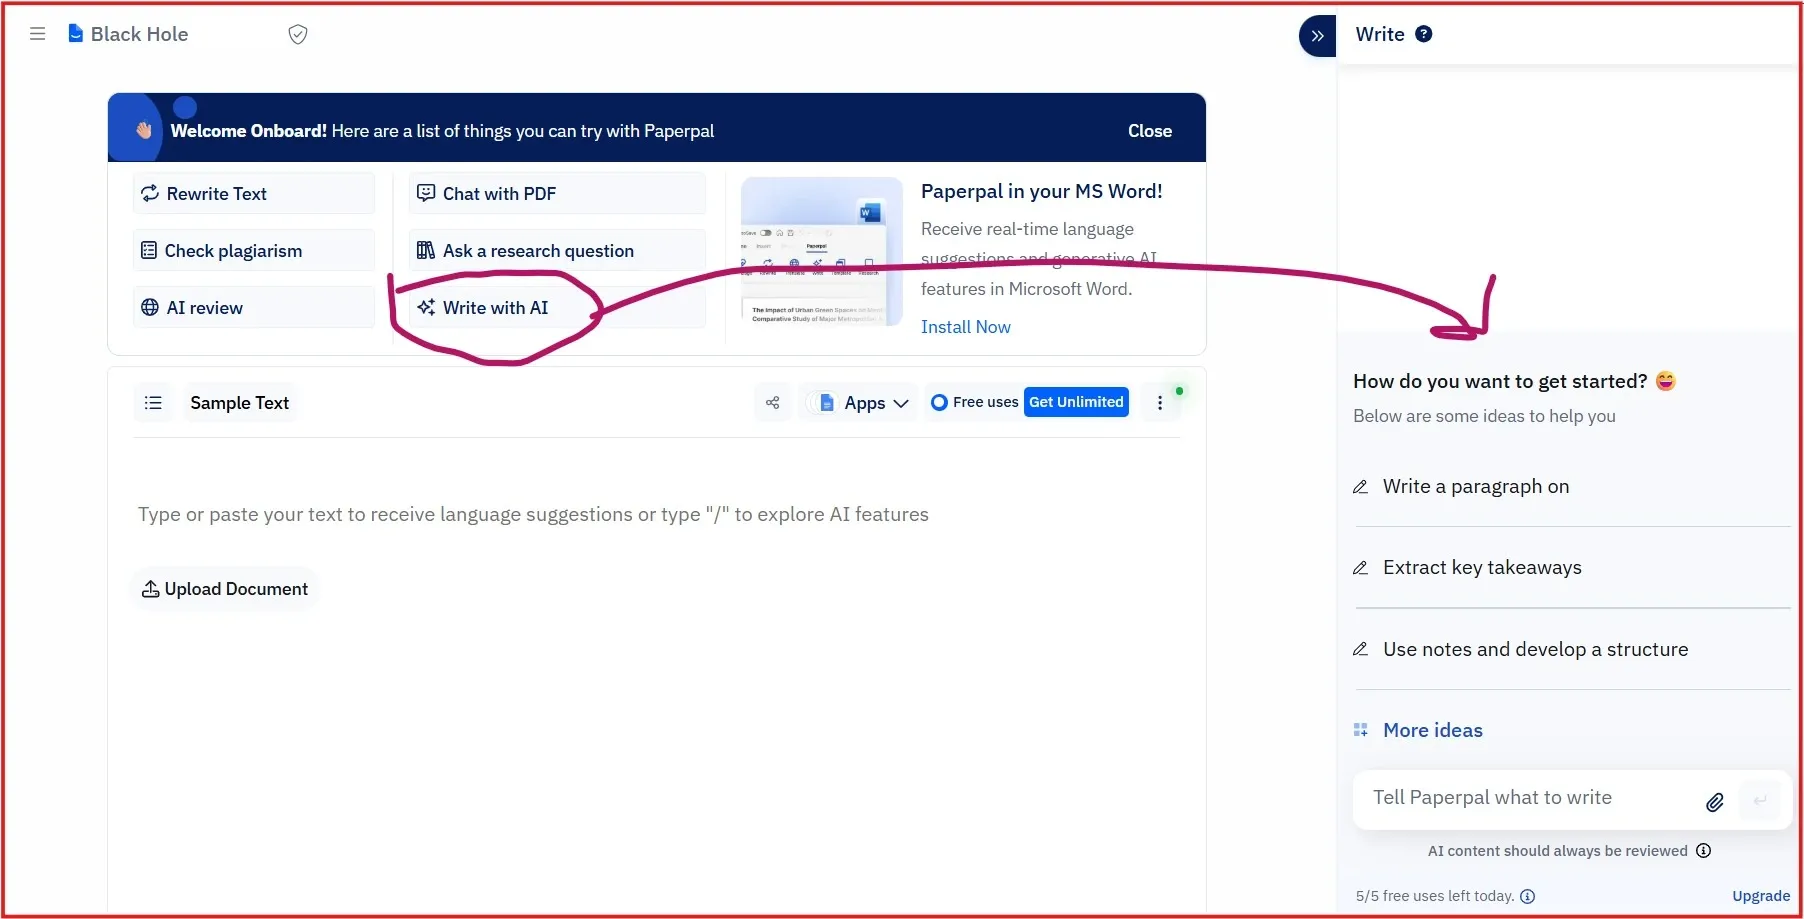Click the submit arrow button in prompt box
1804x919 pixels.
pos(1760,800)
